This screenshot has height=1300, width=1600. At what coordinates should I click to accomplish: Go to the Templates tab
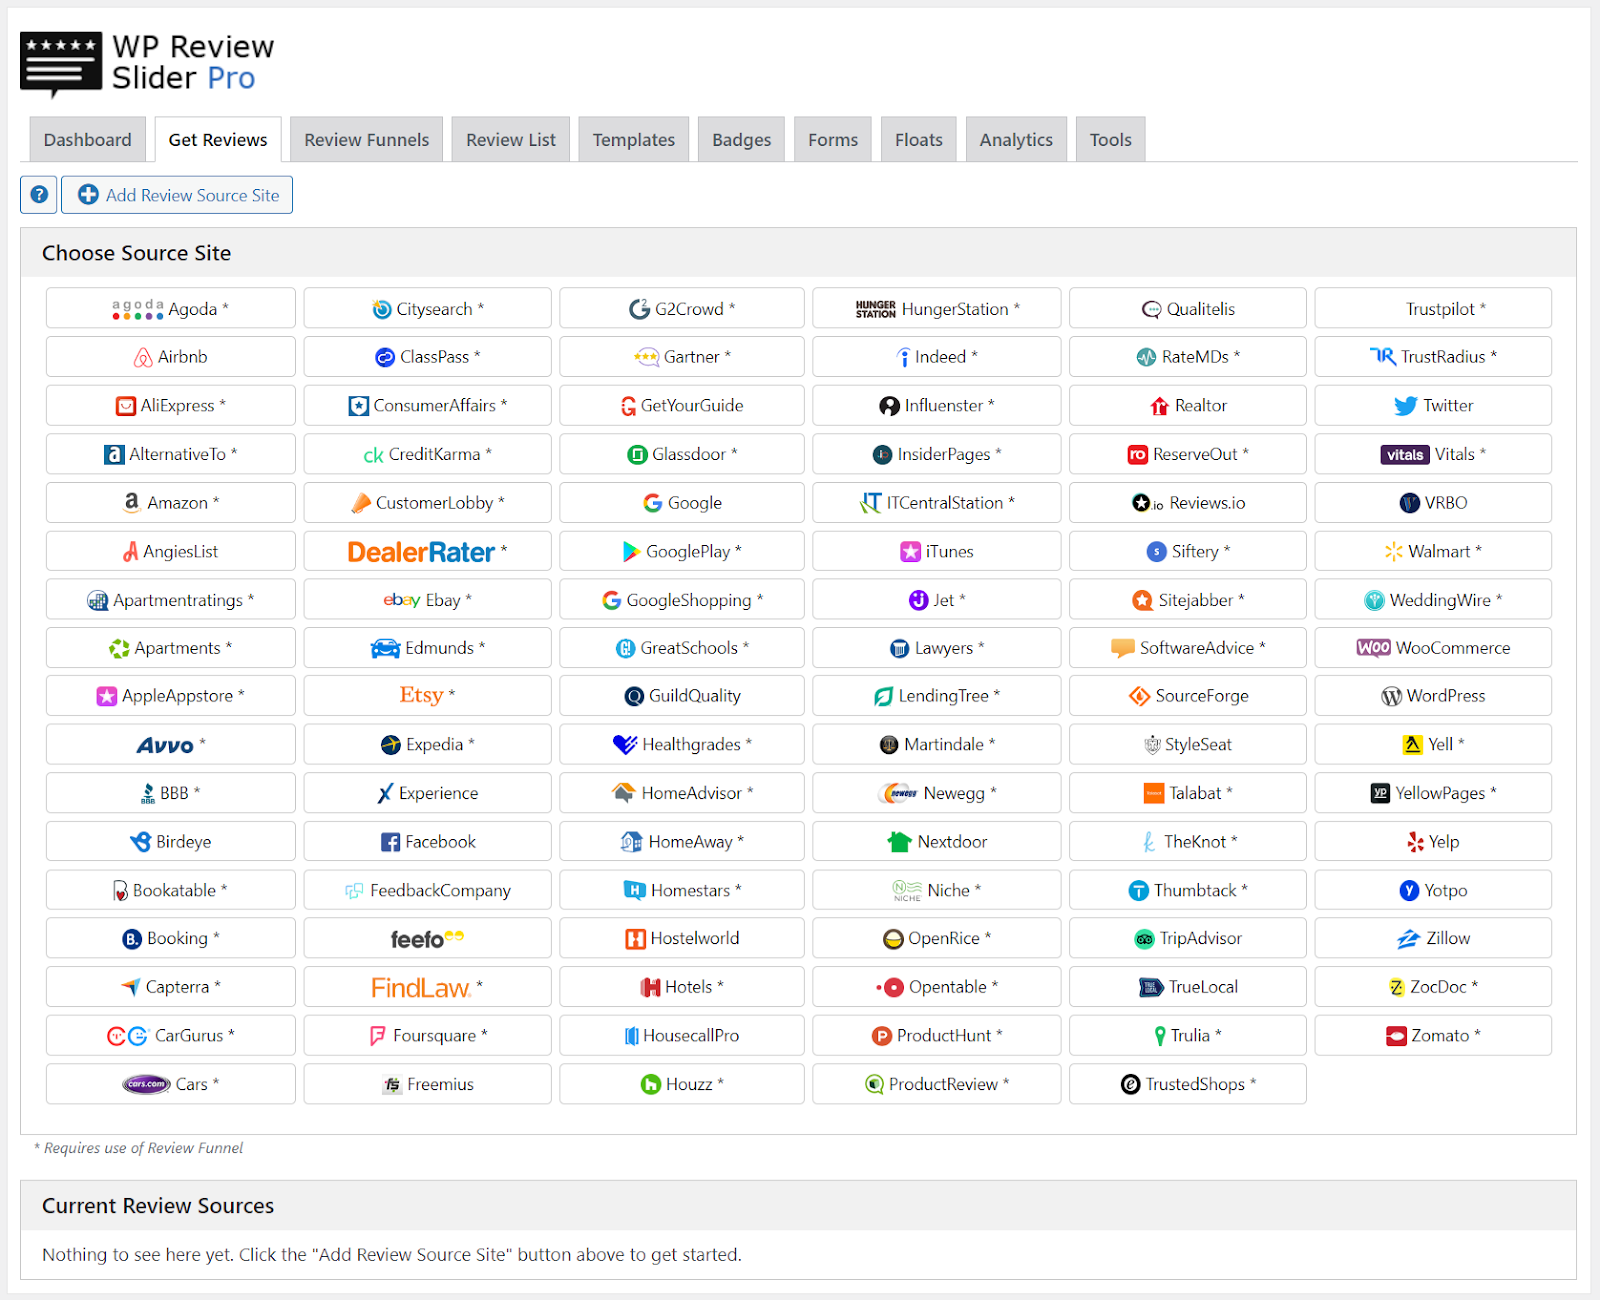point(634,139)
